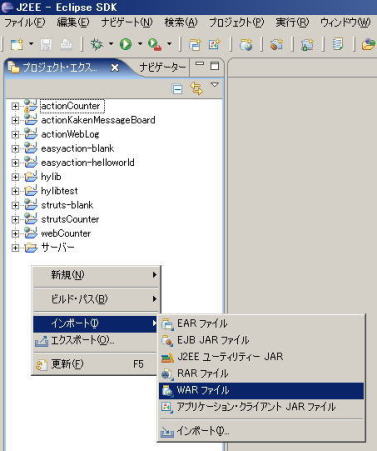This screenshot has width=377, height=451.
Task: Collapse all projects with minus icon
Action: 177,89
